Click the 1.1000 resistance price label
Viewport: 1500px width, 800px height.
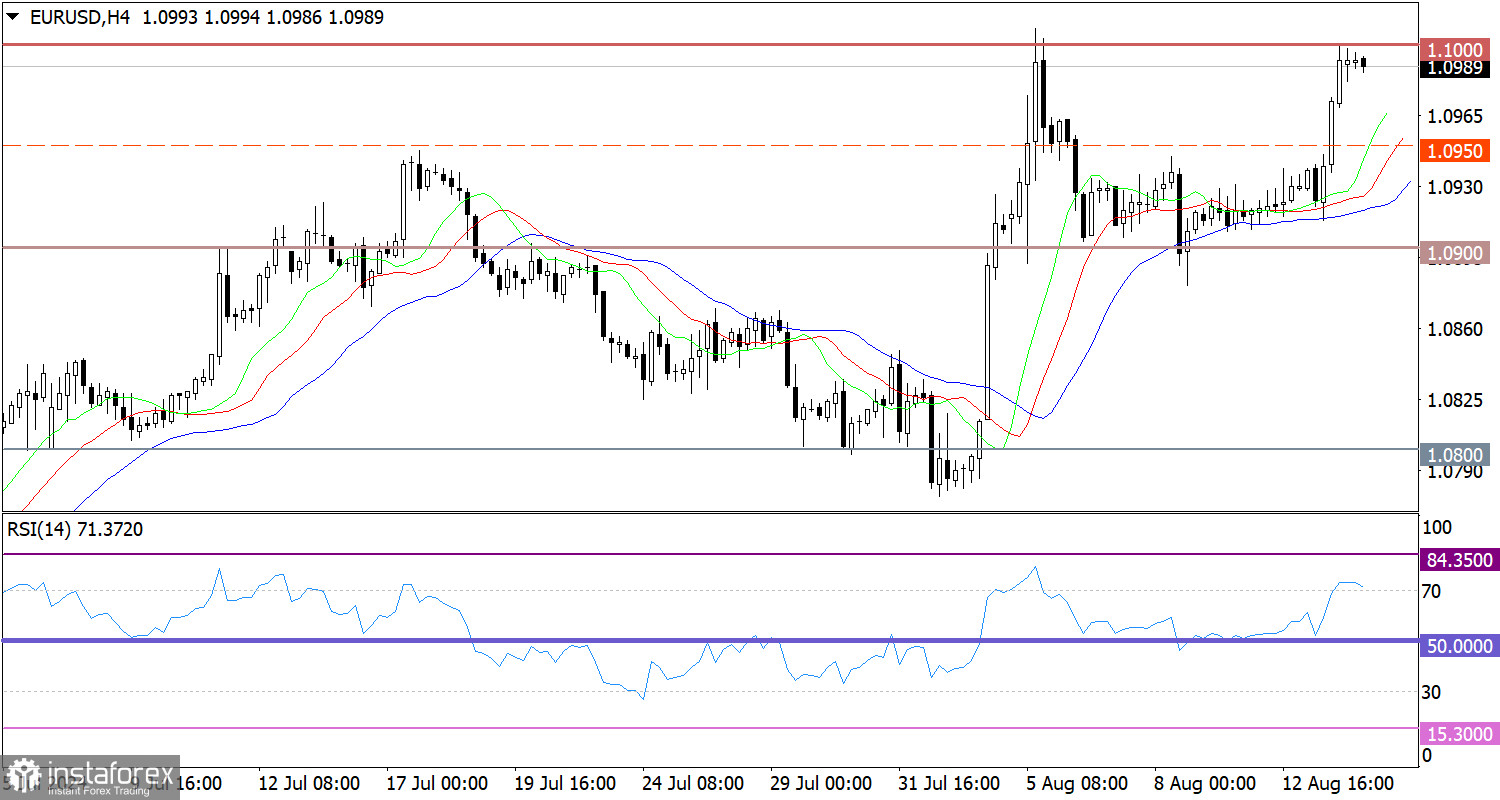(1456, 50)
